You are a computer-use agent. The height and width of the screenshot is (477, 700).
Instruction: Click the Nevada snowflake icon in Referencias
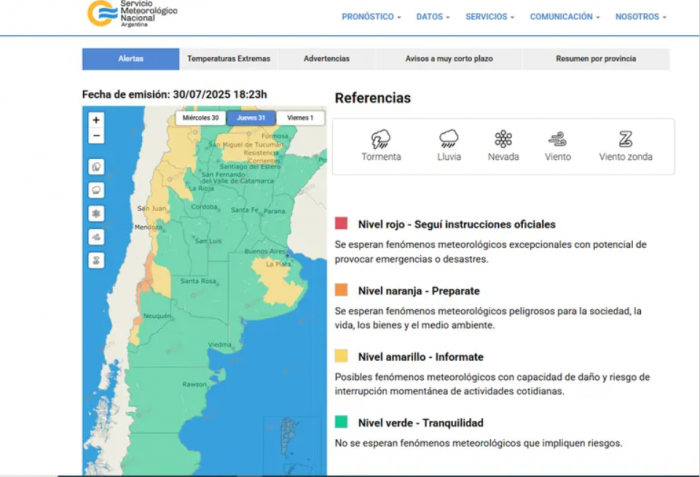tap(503, 139)
